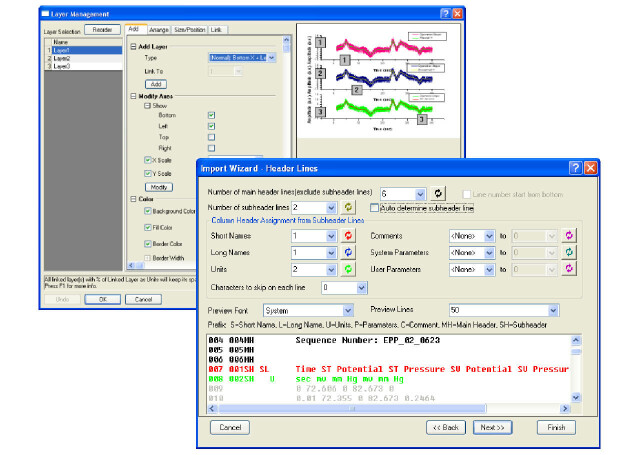Click the magenta refresh icon in Comments row

(569, 235)
